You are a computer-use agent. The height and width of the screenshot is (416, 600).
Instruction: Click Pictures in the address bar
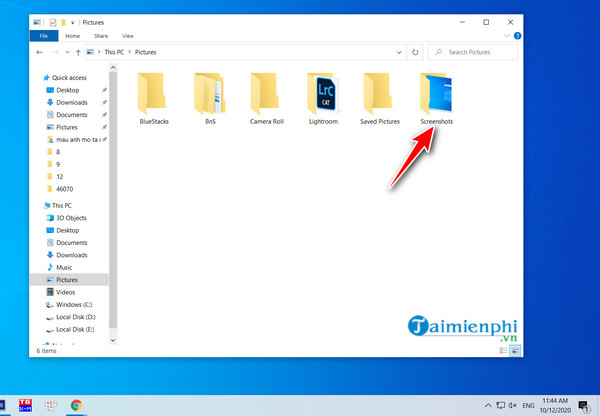click(145, 52)
